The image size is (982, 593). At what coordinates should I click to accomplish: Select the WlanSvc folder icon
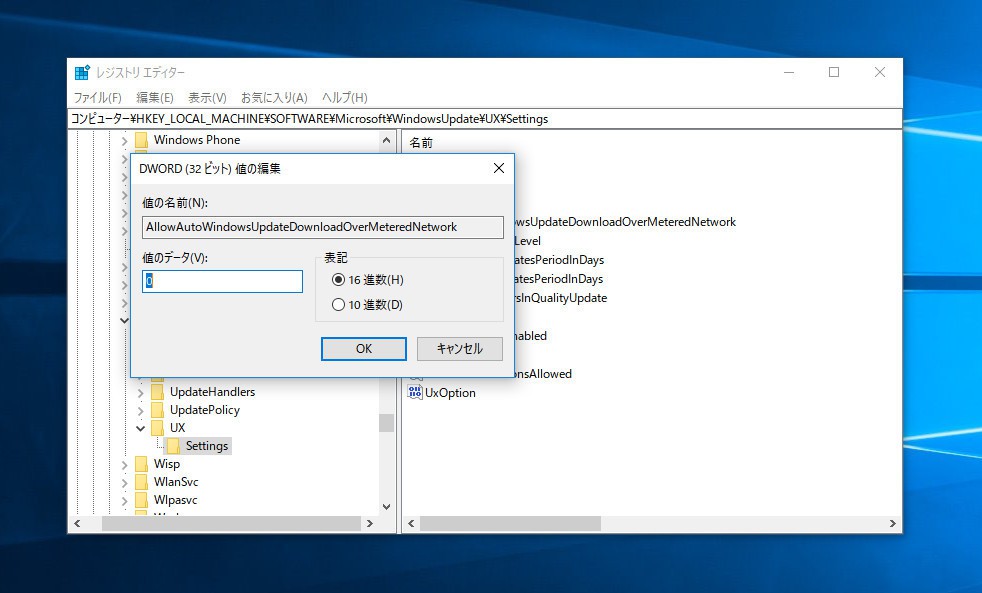pos(142,482)
